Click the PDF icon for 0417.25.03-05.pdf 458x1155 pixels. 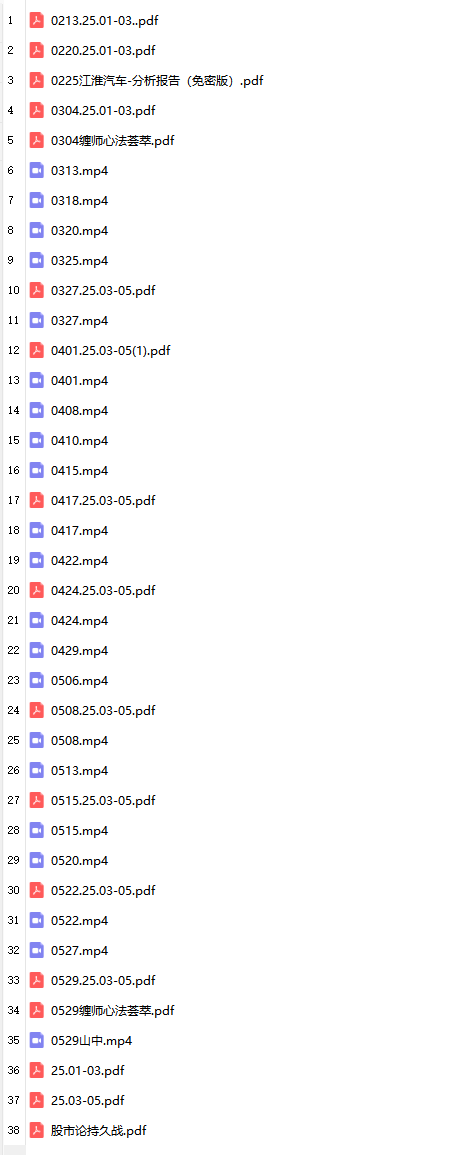tap(37, 500)
